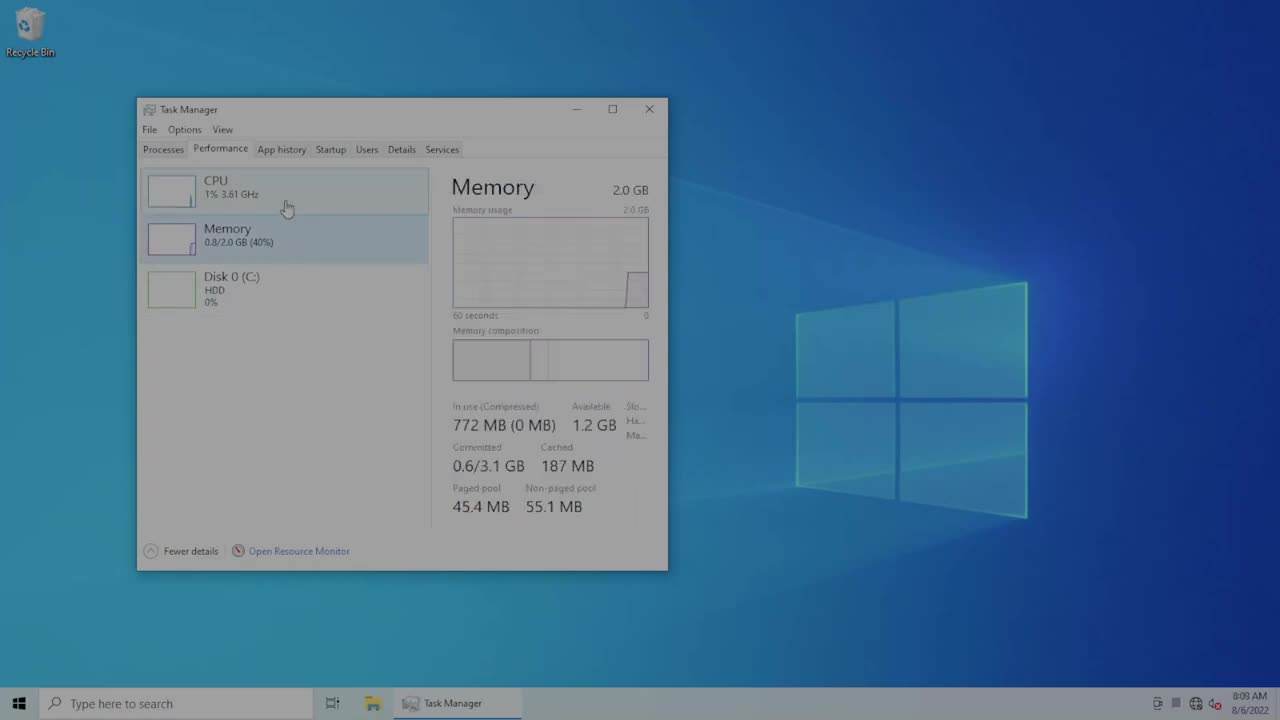Select the Disk 0 (C:) graph thumbnail
1280x720 pixels.
[172, 289]
